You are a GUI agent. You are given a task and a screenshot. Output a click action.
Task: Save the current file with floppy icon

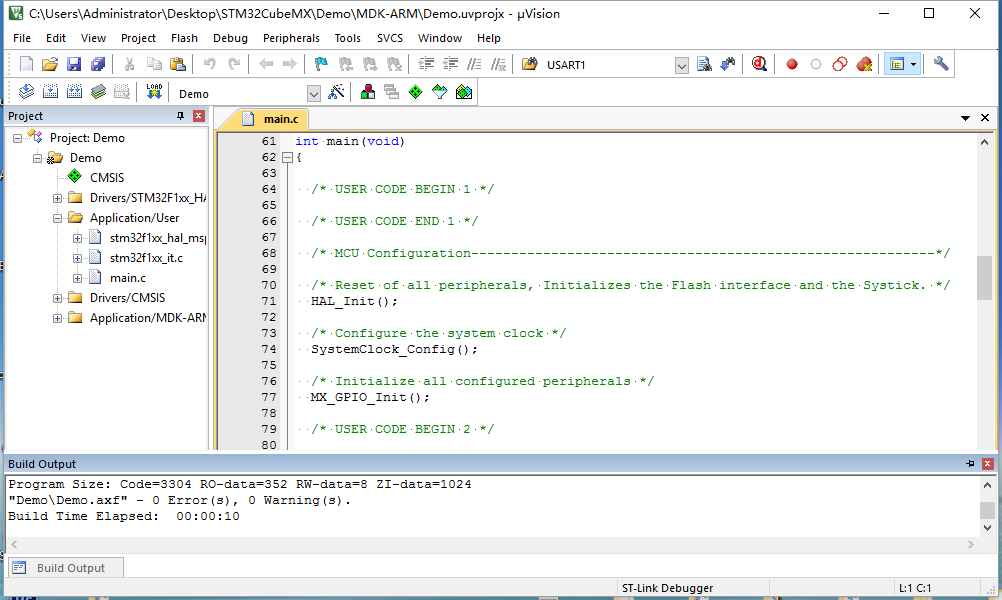pyautogui.click(x=74, y=64)
